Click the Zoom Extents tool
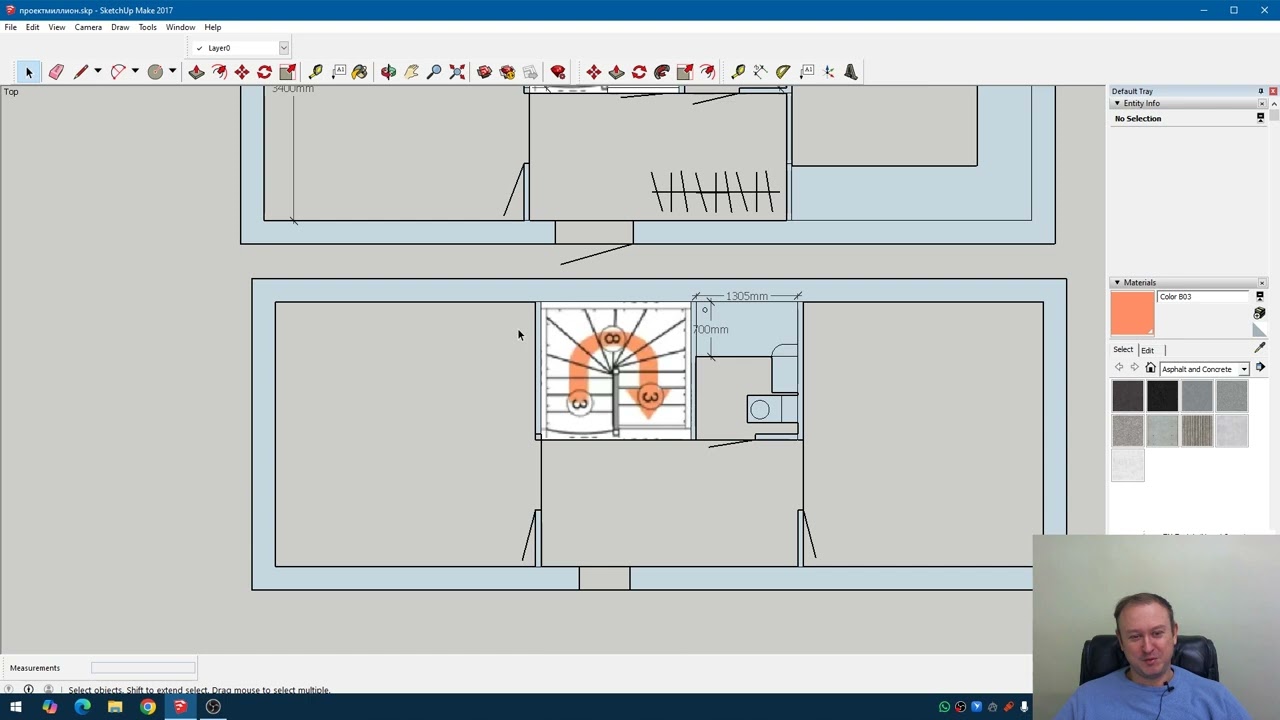The width and height of the screenshot is (1280, 720). coord(457,72)
